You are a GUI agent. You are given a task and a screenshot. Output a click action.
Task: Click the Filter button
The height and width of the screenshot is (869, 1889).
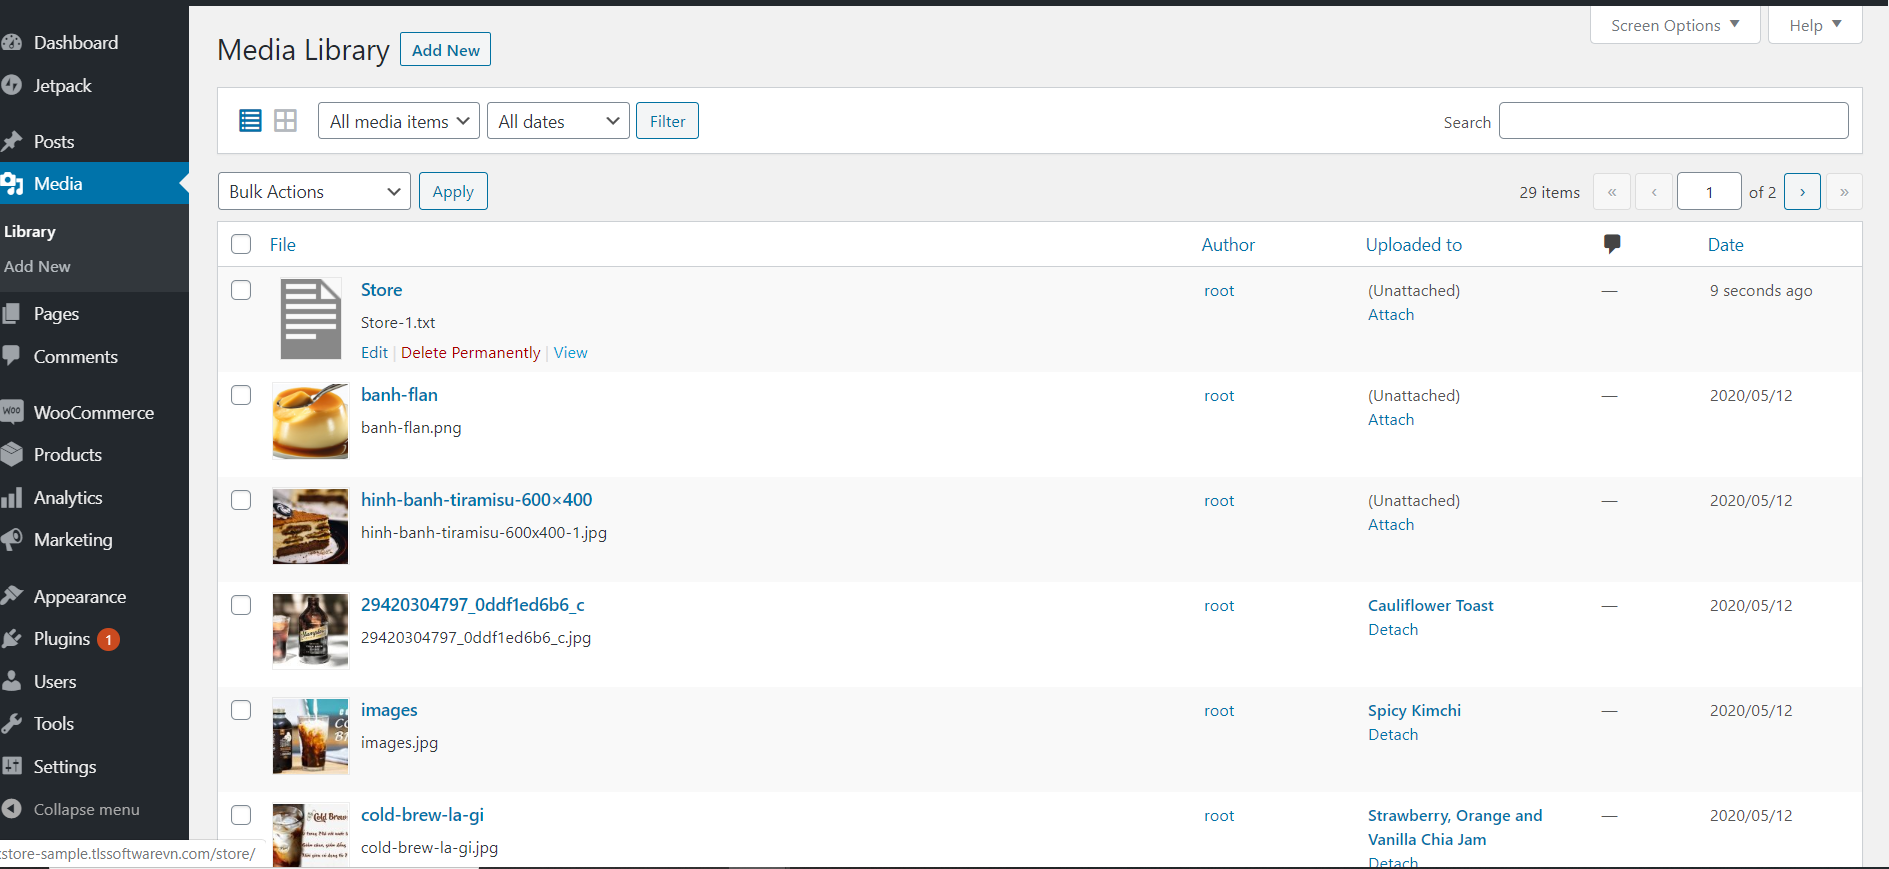pyautogui.click(x=667, y=121)
